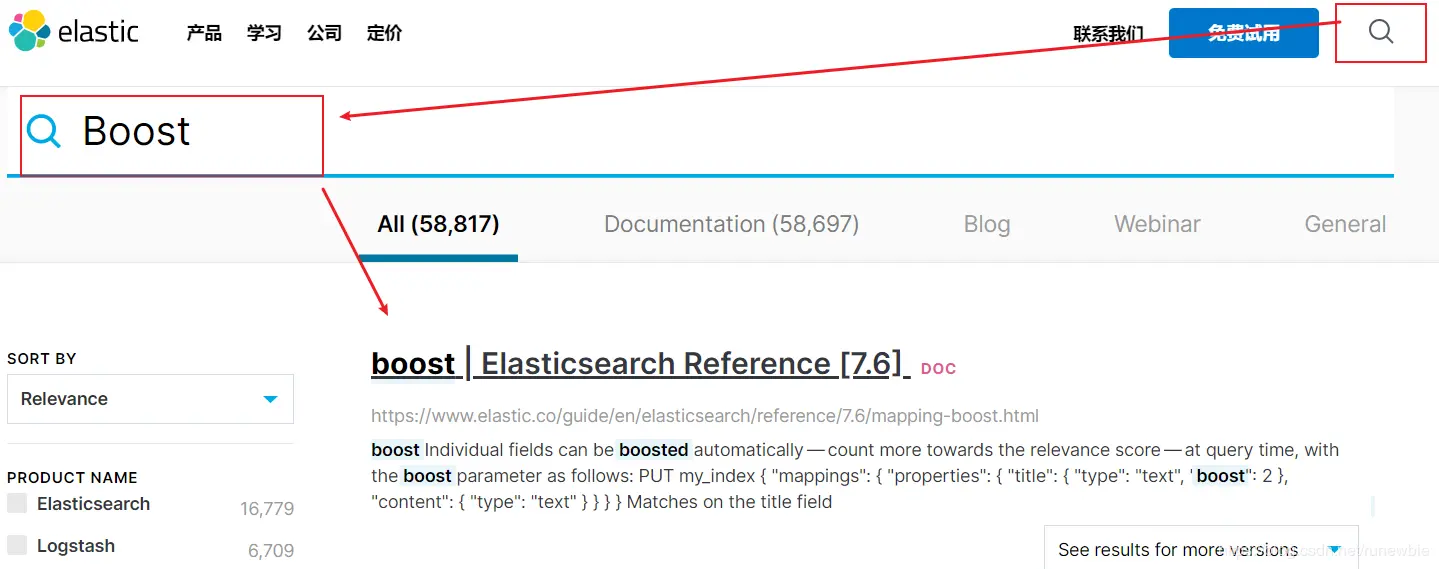Open the 学习 menu
Viewport: 1439px width, 569px height.
(264, 33)
